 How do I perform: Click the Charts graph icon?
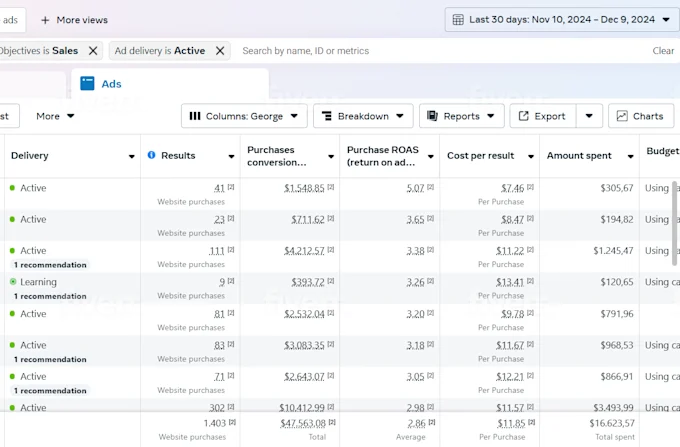pos(622,116)
